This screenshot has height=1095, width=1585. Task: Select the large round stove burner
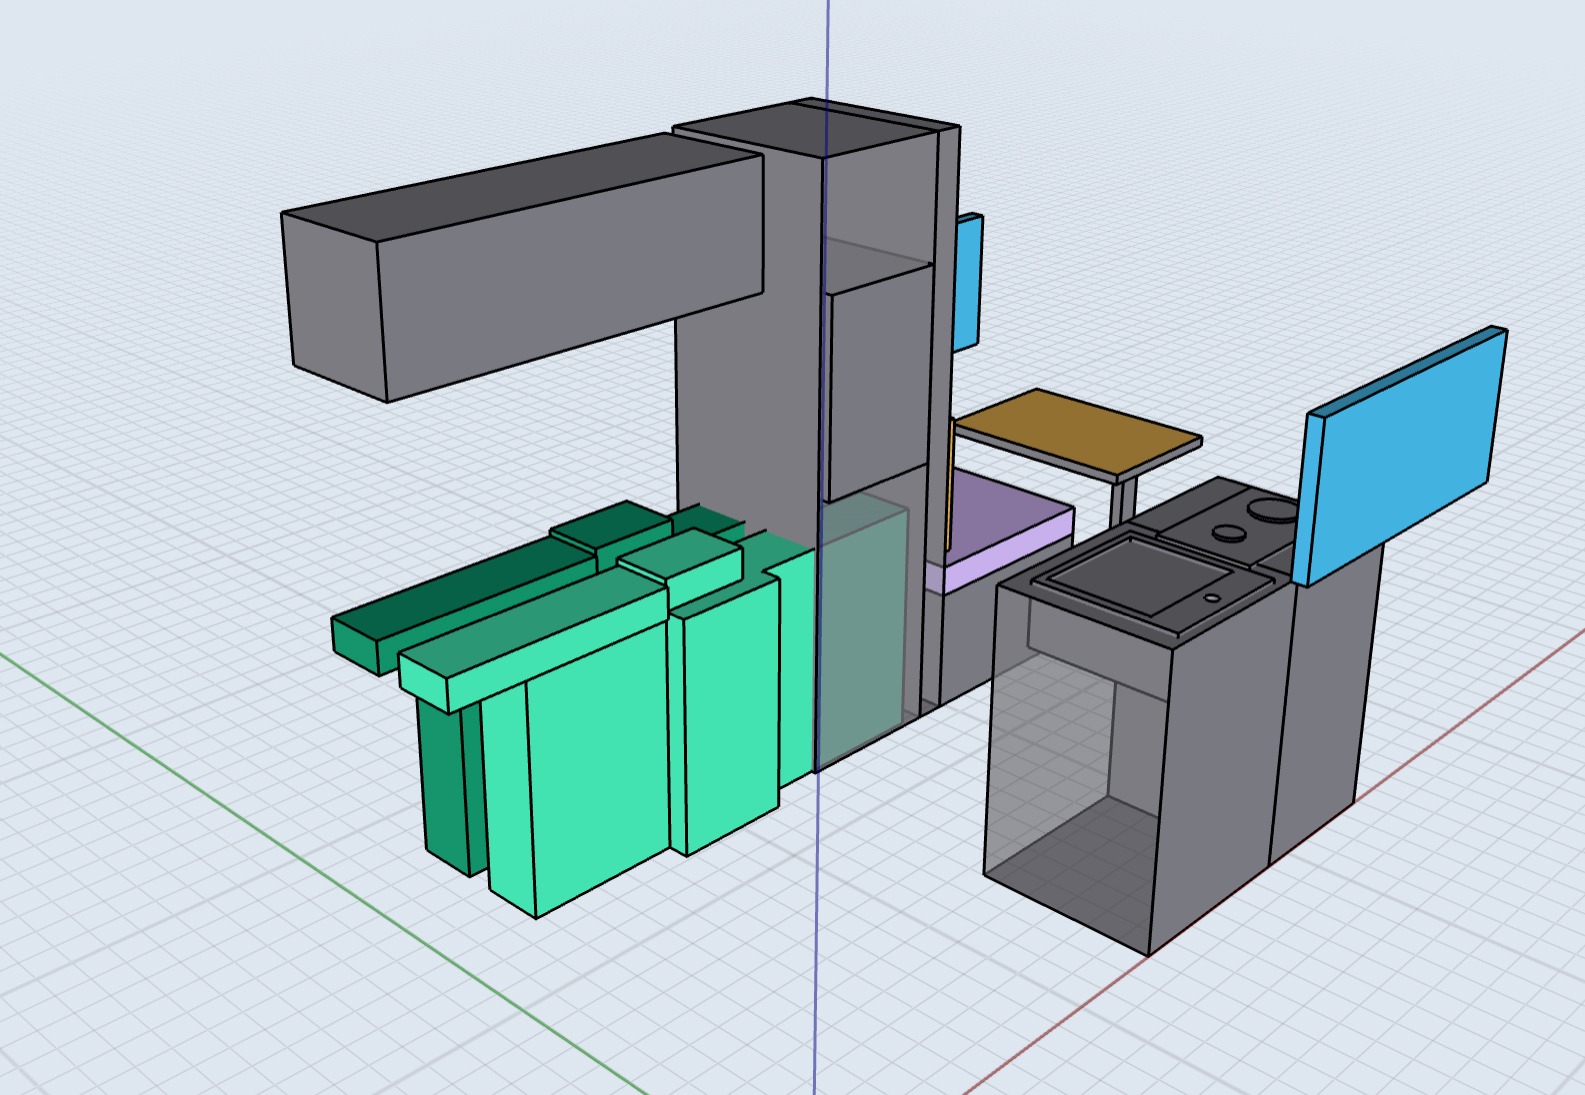tap(1274, 511)
